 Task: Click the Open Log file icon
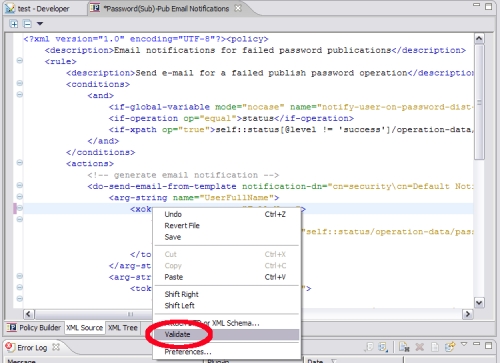pos(435,347)
